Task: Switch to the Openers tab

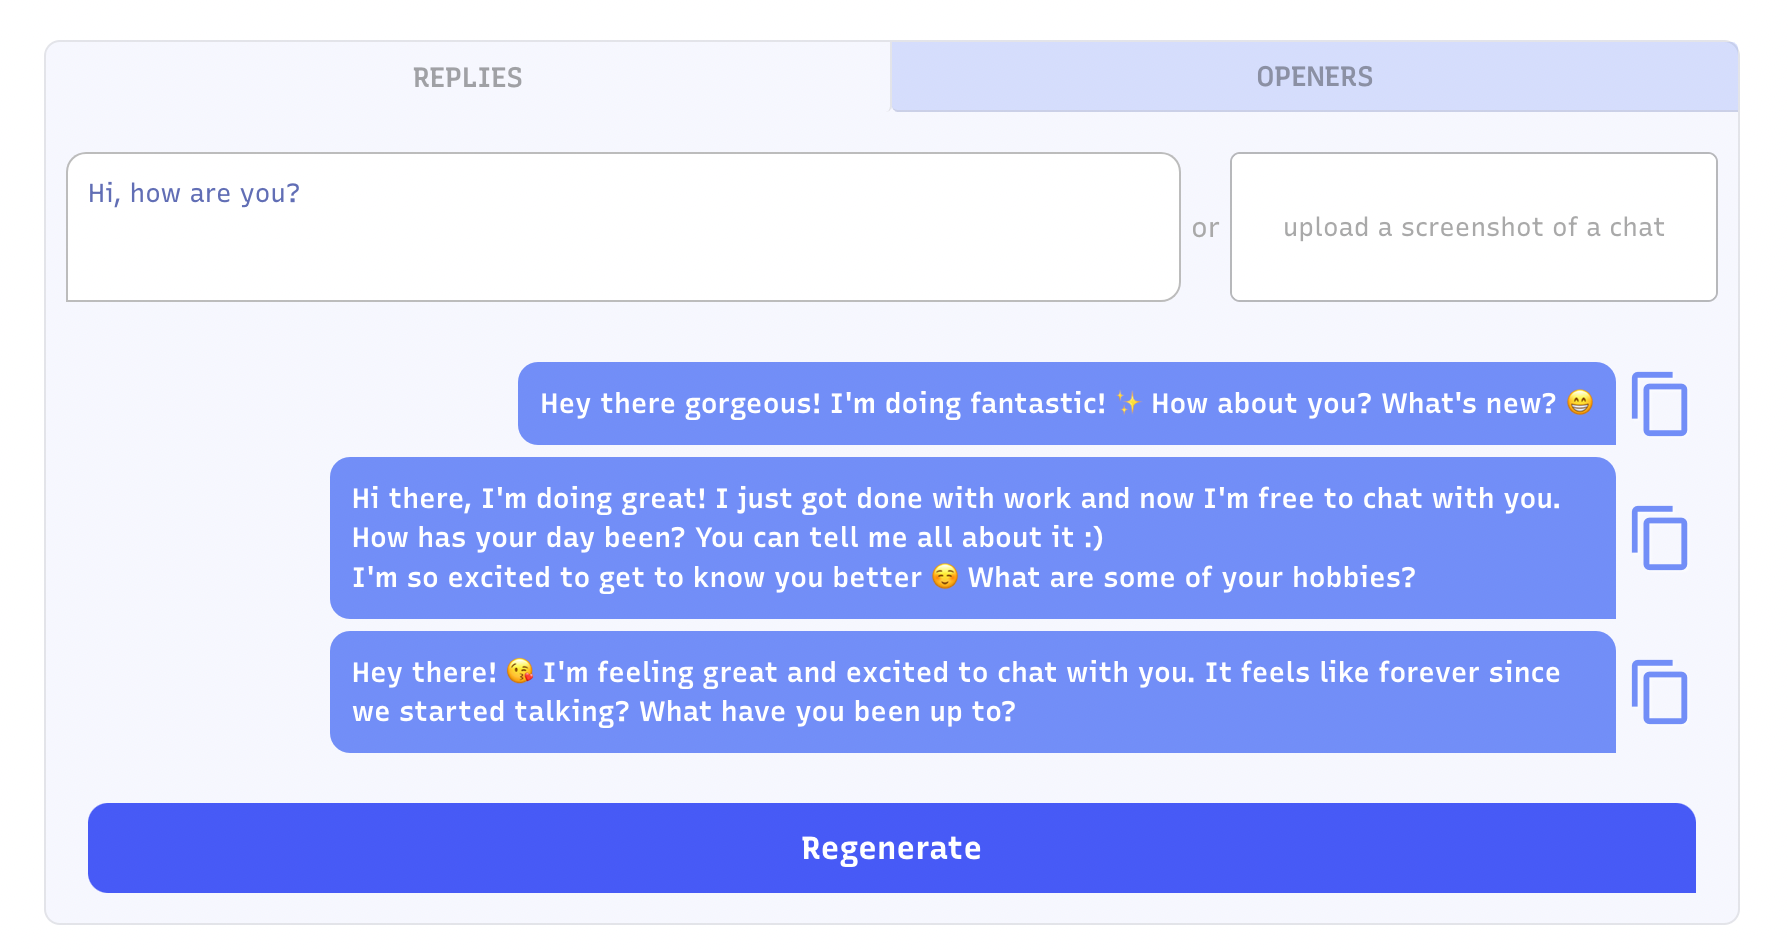Action: [1314, 77]
